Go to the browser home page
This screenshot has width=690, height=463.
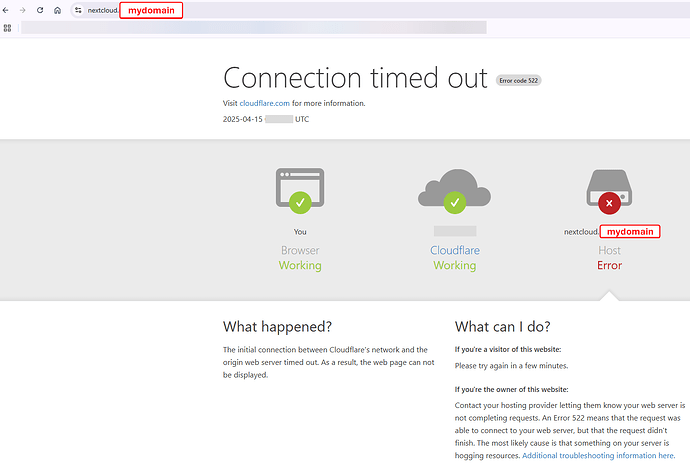tap(57, 10)
